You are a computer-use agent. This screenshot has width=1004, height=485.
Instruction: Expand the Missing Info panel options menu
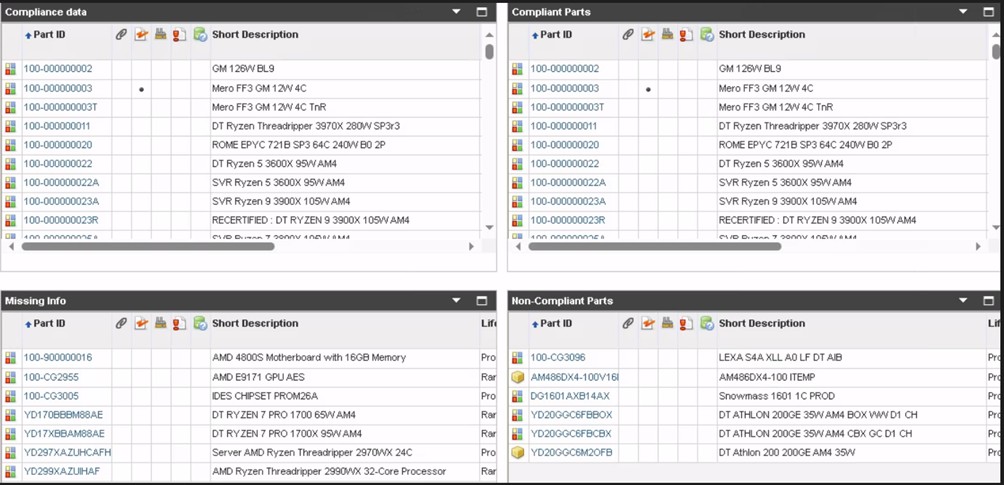click(457, 300)
